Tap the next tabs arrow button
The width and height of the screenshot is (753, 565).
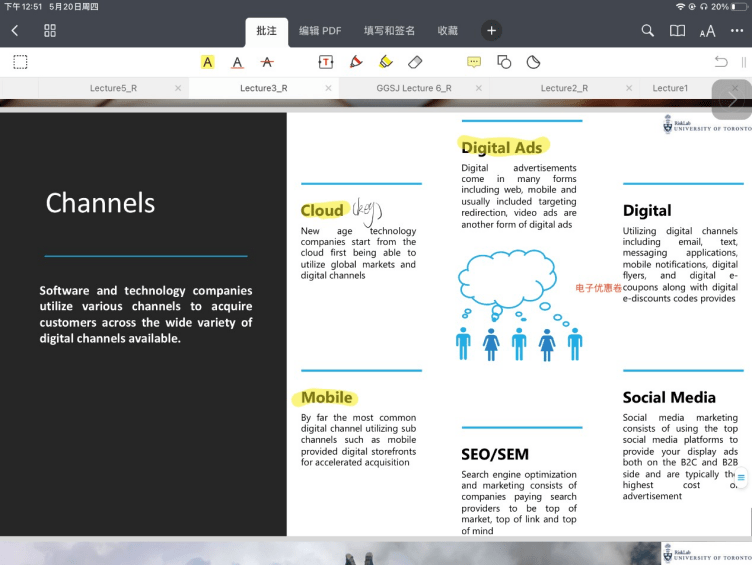732,99
